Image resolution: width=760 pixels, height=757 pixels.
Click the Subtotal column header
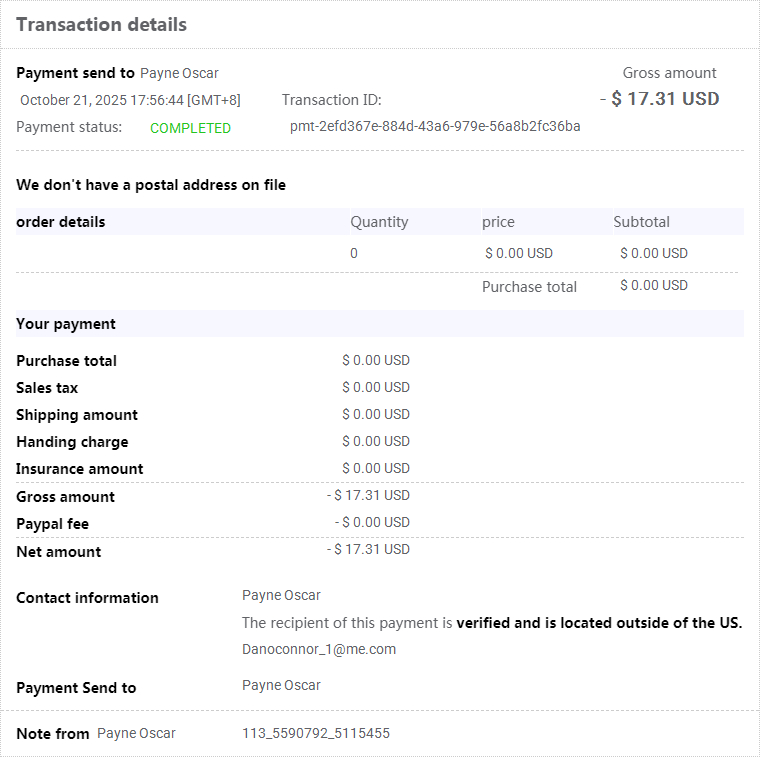click(641, 222)
